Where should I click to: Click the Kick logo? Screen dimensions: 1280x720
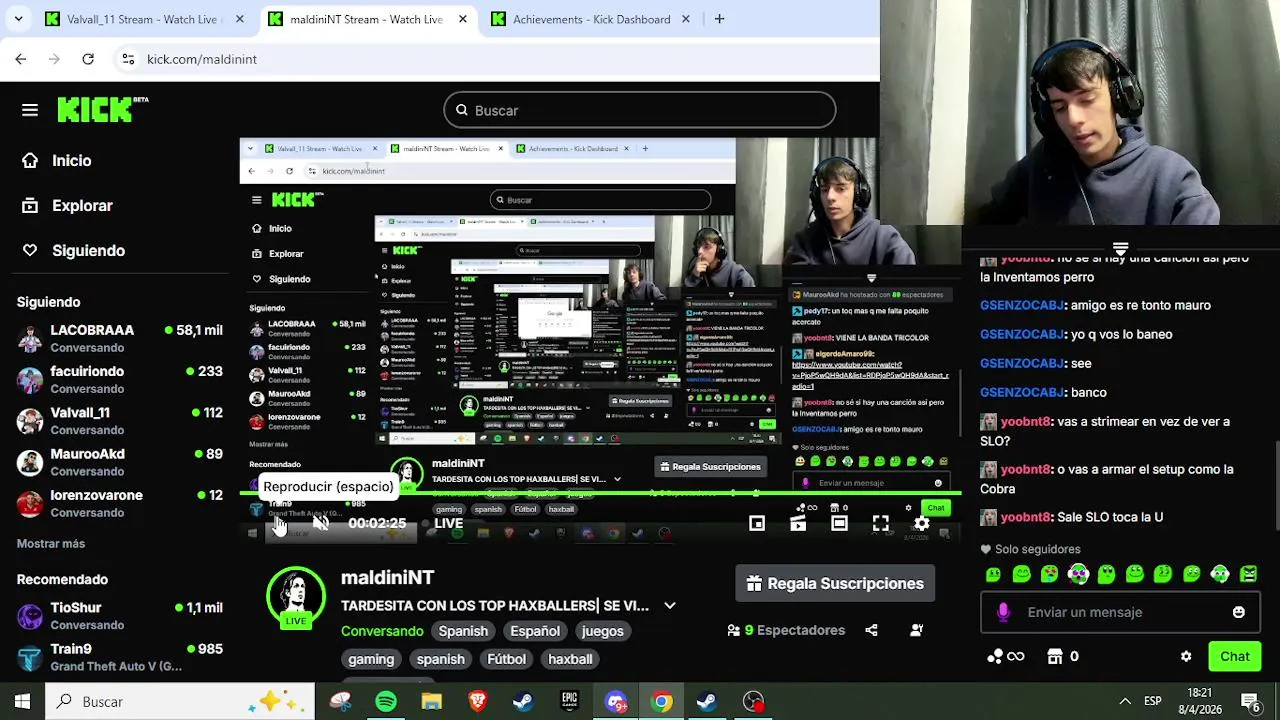pos(102,110)
